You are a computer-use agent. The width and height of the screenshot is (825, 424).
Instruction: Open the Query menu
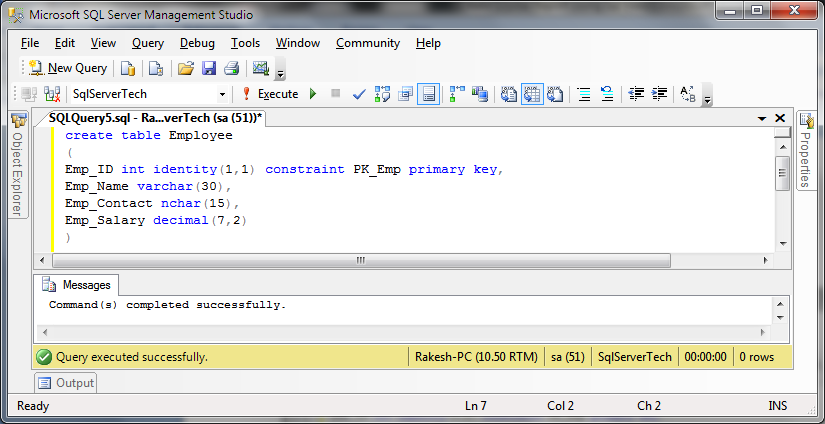148,43
